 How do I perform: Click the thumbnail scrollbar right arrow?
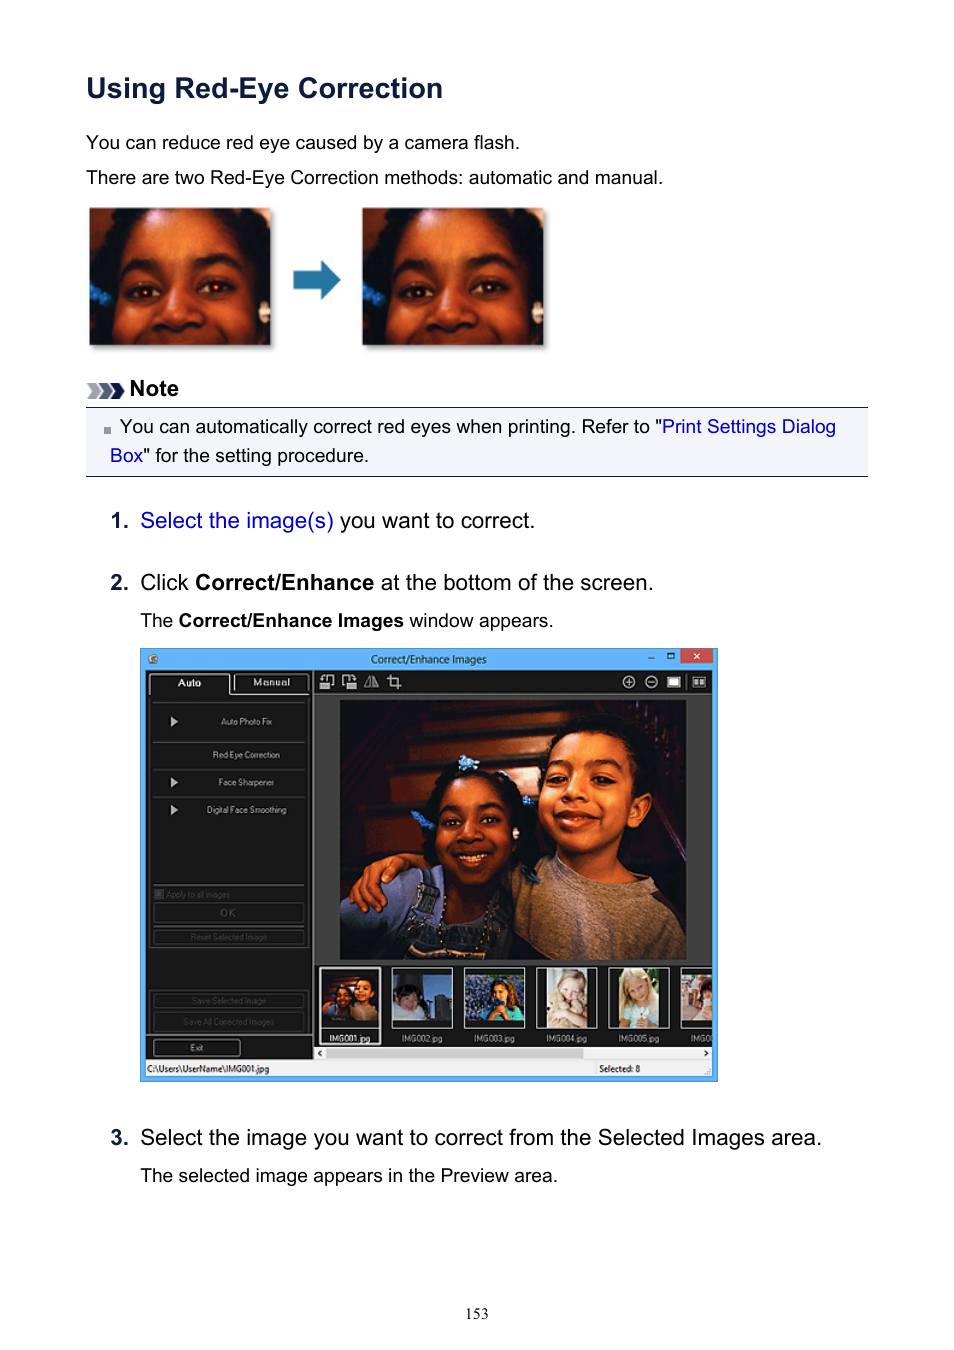(x=706, y=1053)
